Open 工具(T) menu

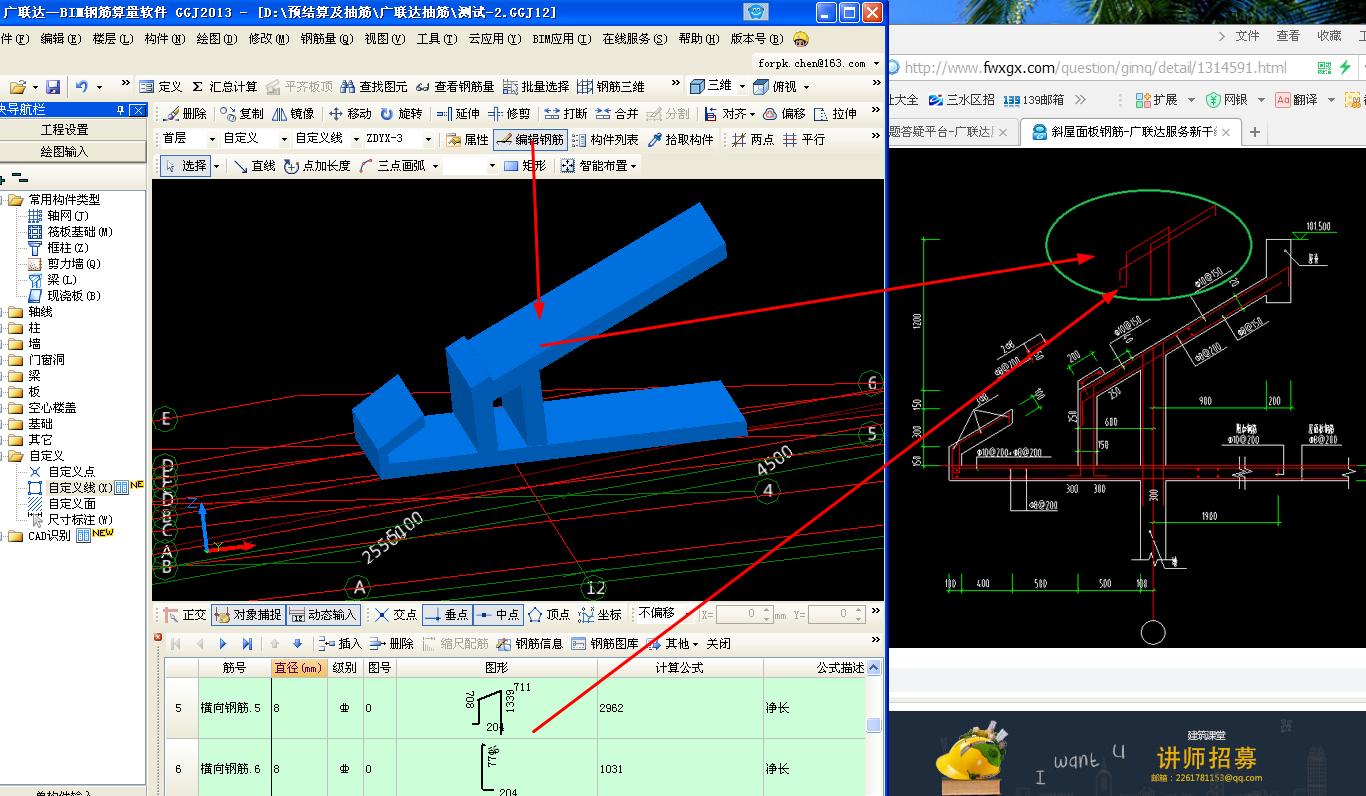point(437,39)
